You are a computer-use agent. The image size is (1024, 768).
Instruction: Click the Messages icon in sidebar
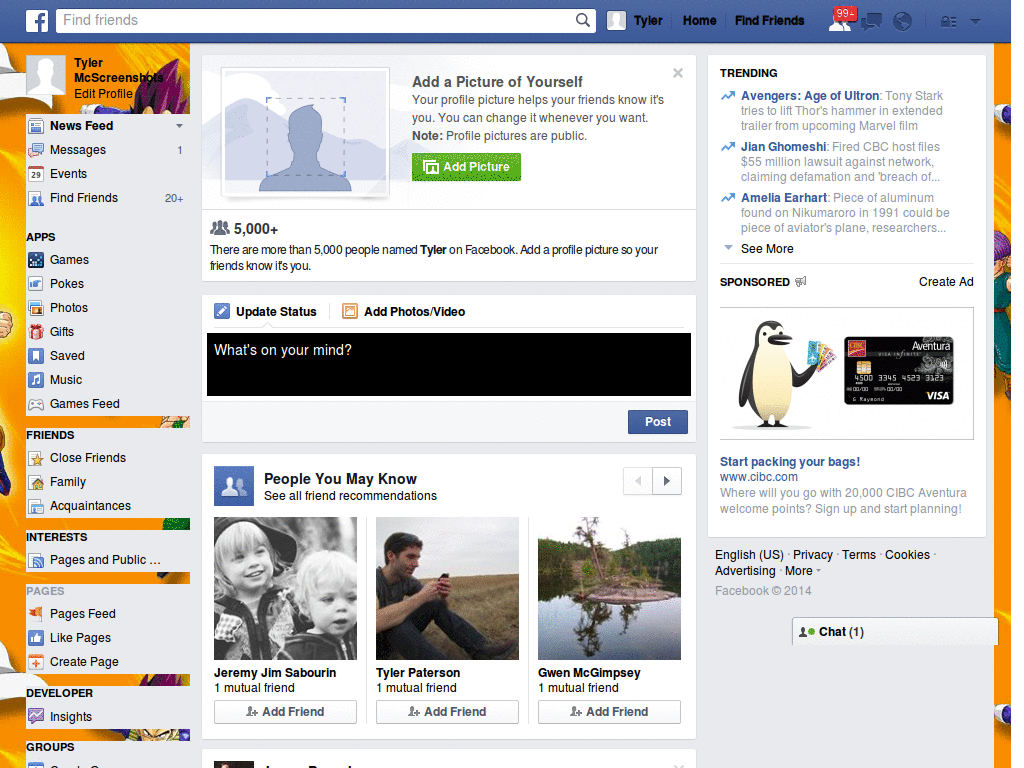coord(36,150)
